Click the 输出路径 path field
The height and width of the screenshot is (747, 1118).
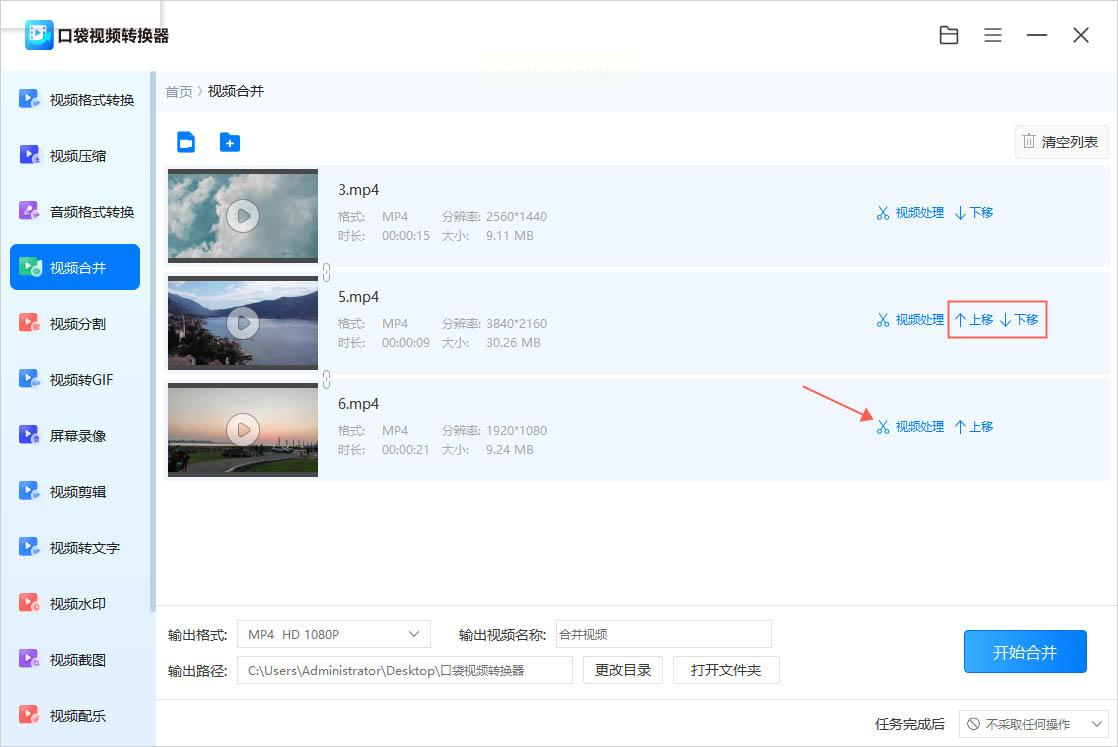(x=405, y=670)
